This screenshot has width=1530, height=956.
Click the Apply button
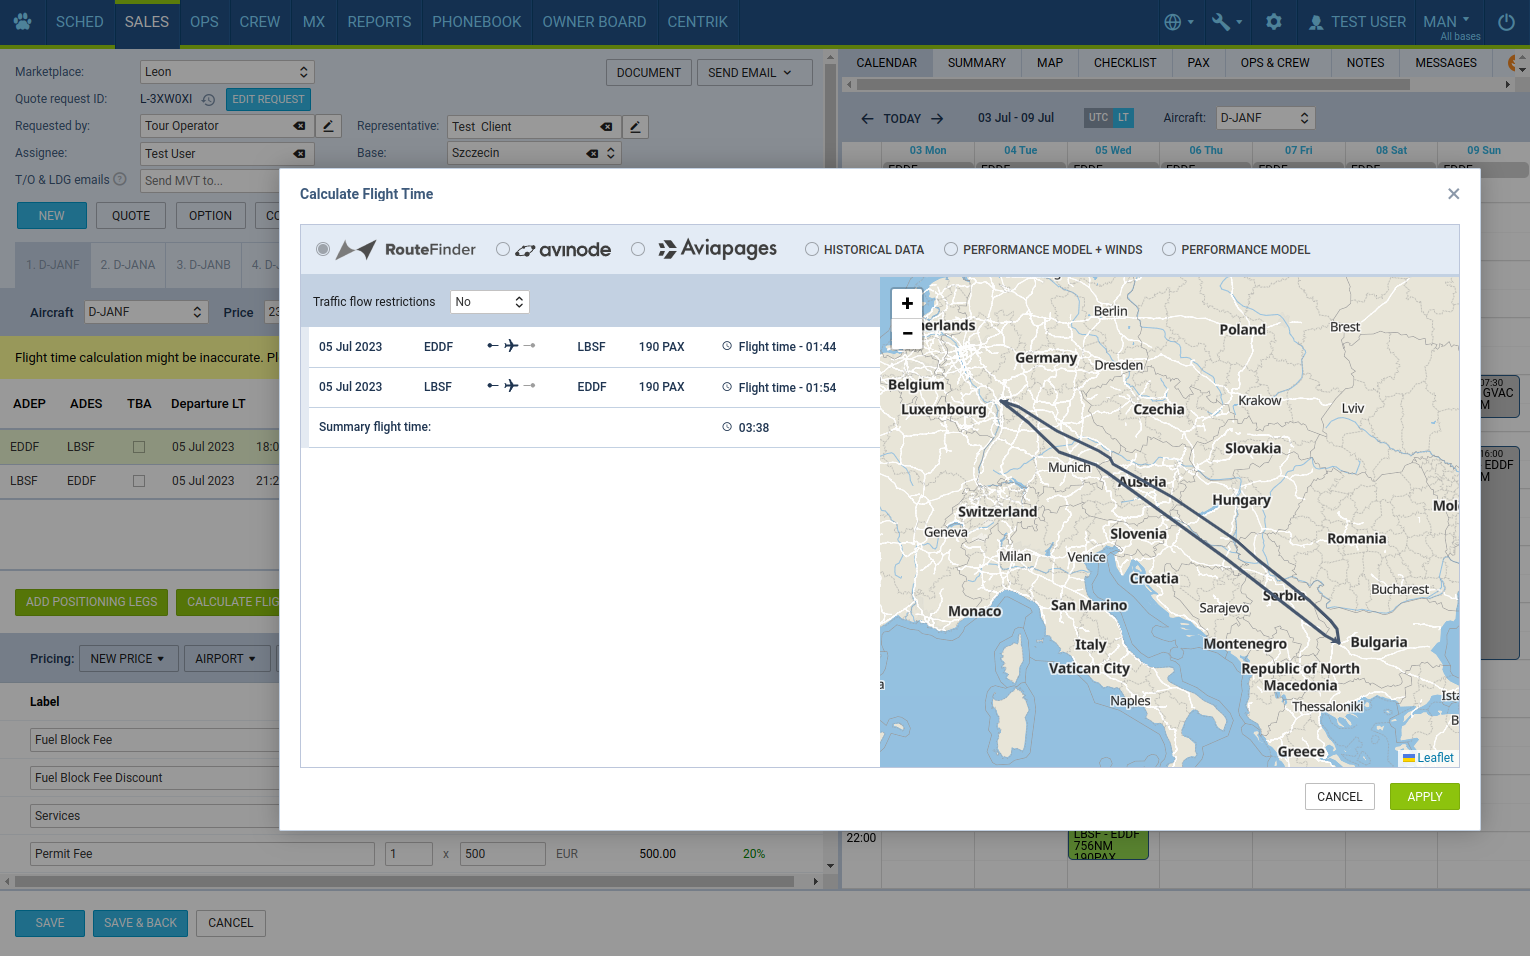point(1424,797)
